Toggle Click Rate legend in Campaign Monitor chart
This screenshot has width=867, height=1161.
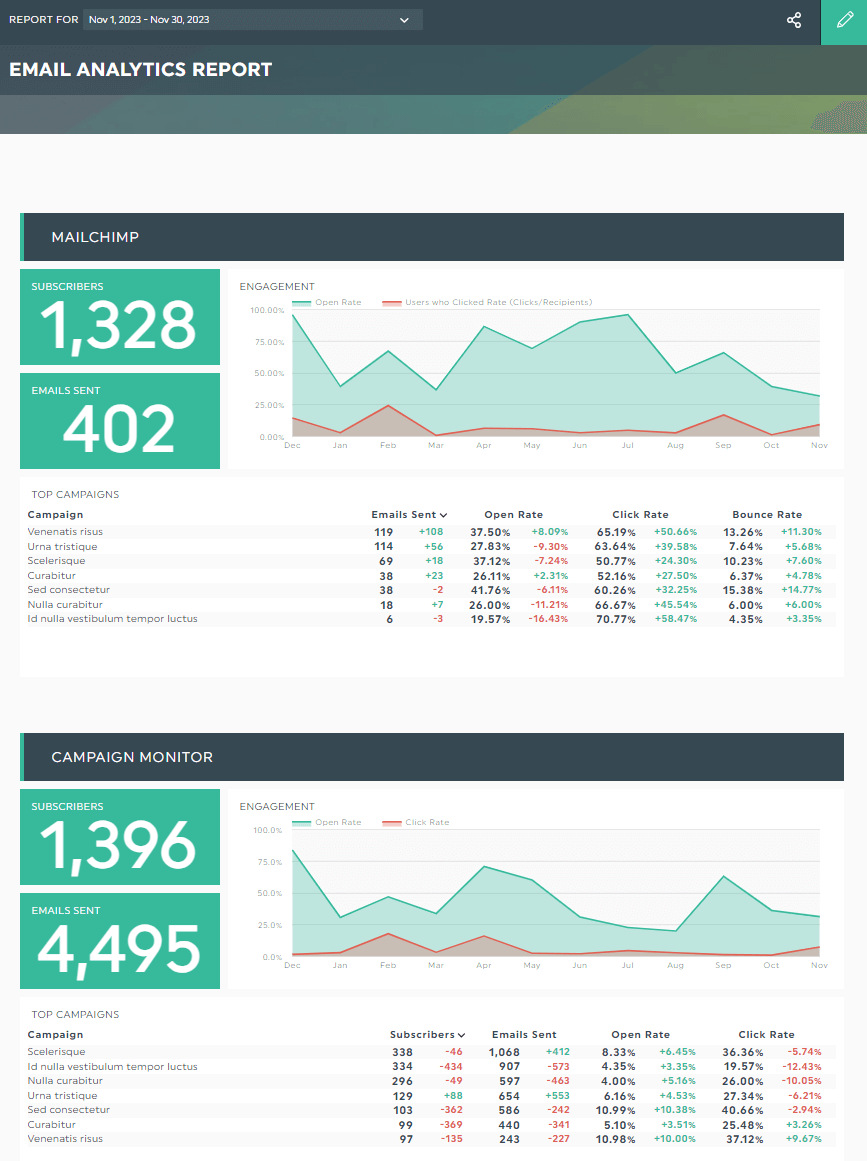415,822
